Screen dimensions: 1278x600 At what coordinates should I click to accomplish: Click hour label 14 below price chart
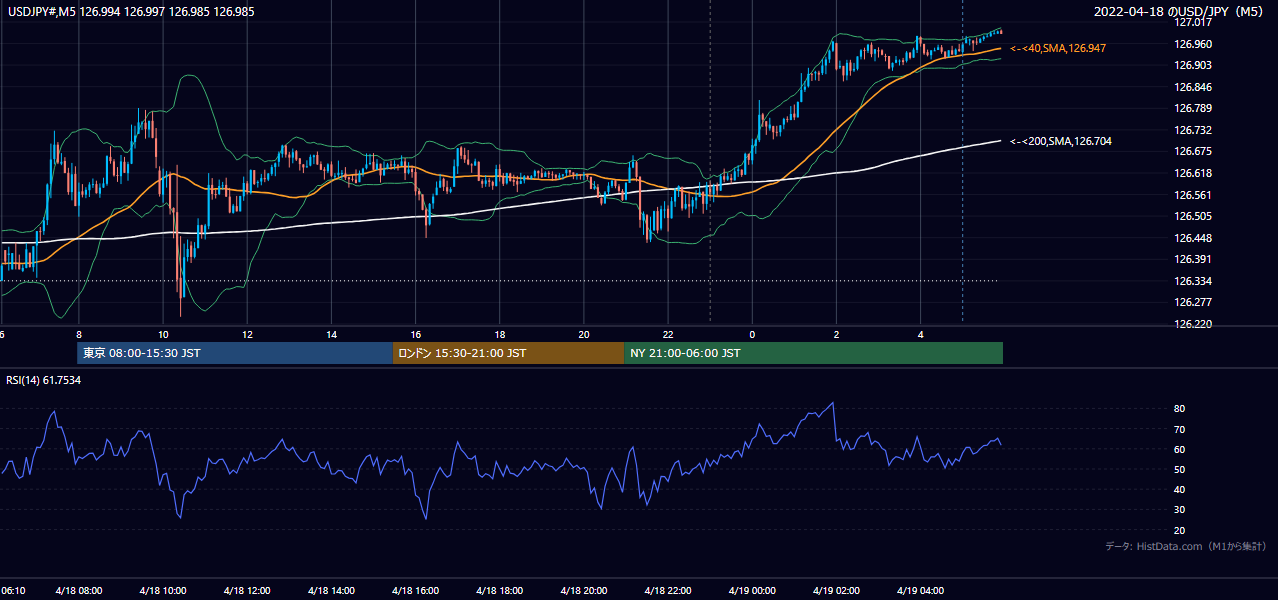coord(331,335)
